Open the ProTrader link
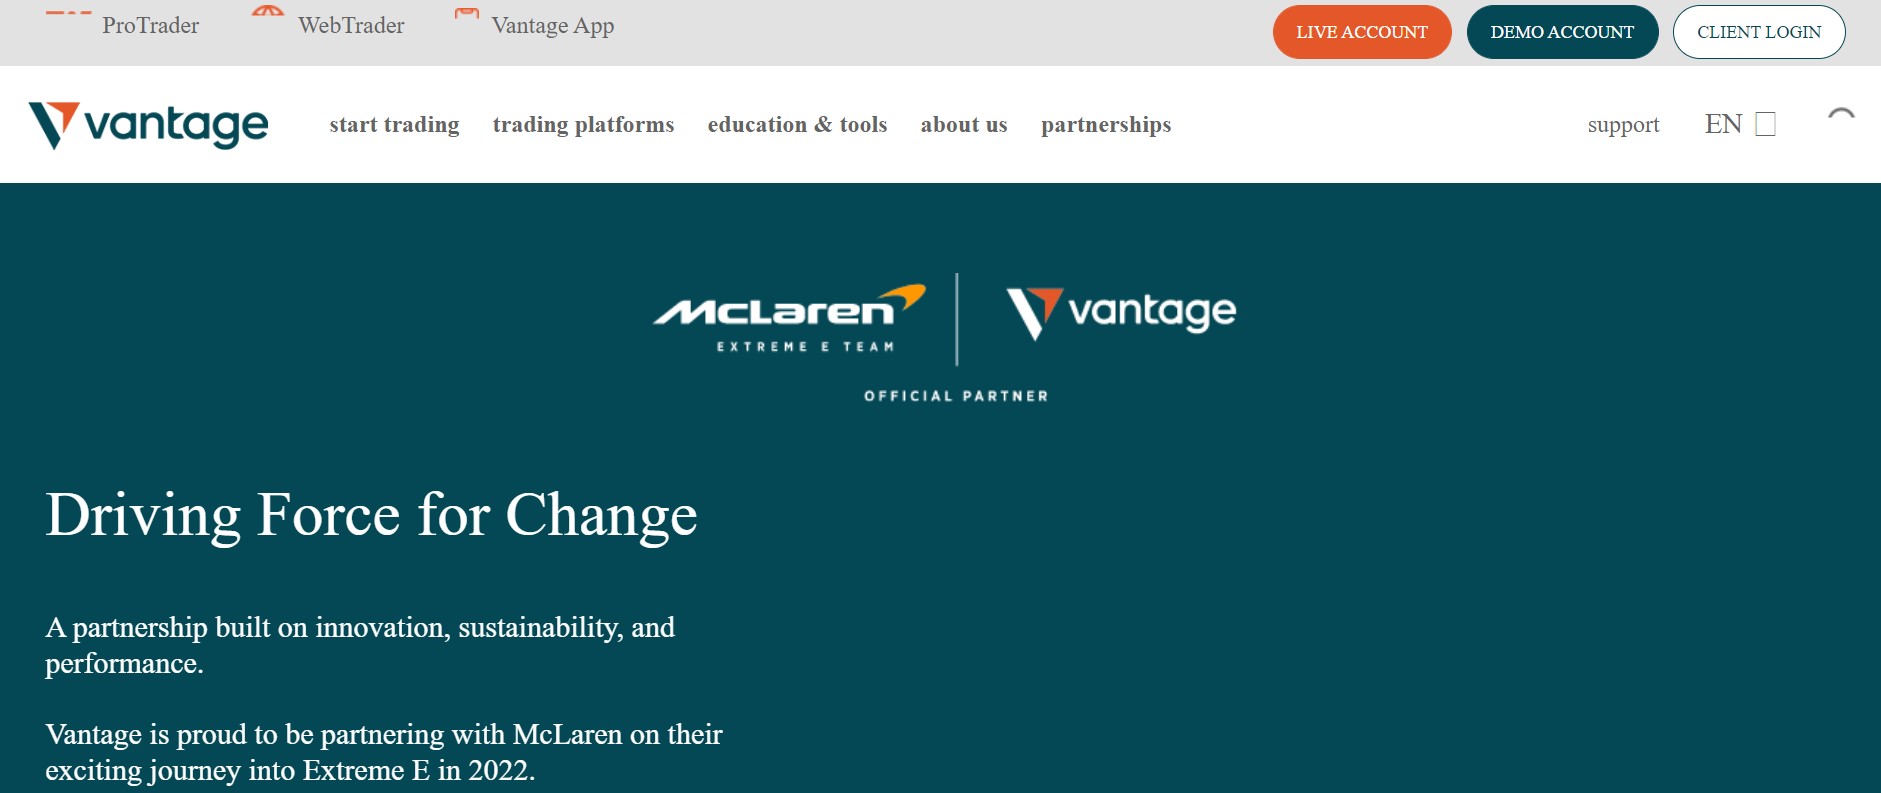The image size is (1881, 793). pos(150,25)
